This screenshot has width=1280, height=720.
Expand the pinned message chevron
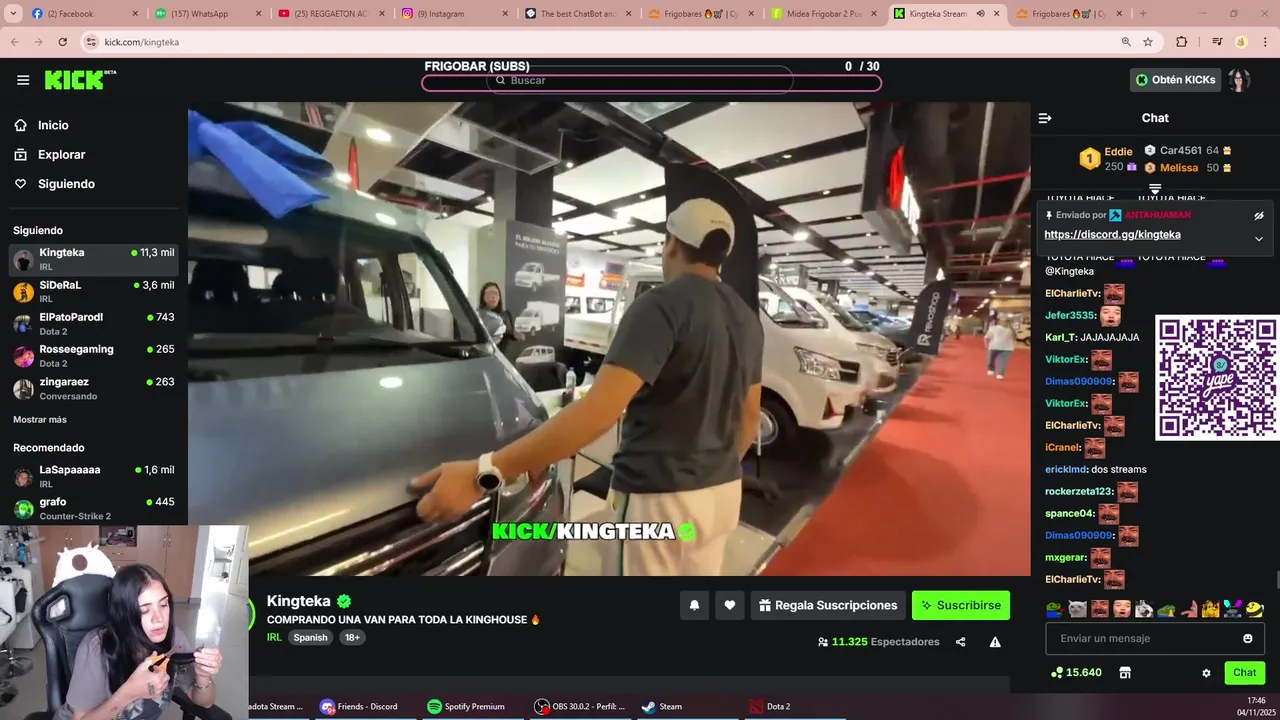point(1259,238)
